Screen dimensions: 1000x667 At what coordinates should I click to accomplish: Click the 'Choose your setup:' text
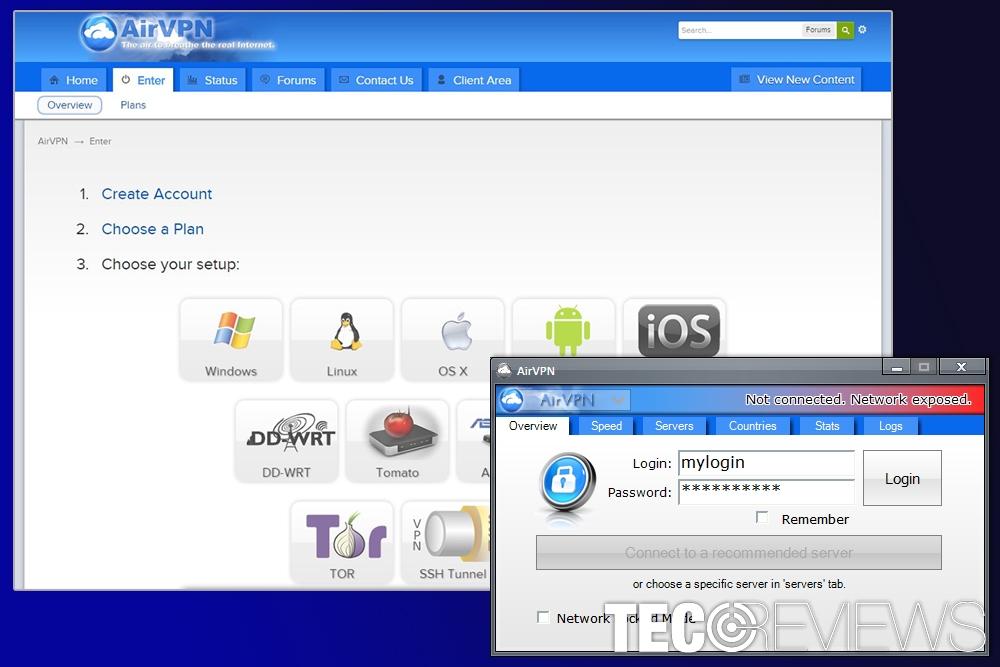coord(170,264)
